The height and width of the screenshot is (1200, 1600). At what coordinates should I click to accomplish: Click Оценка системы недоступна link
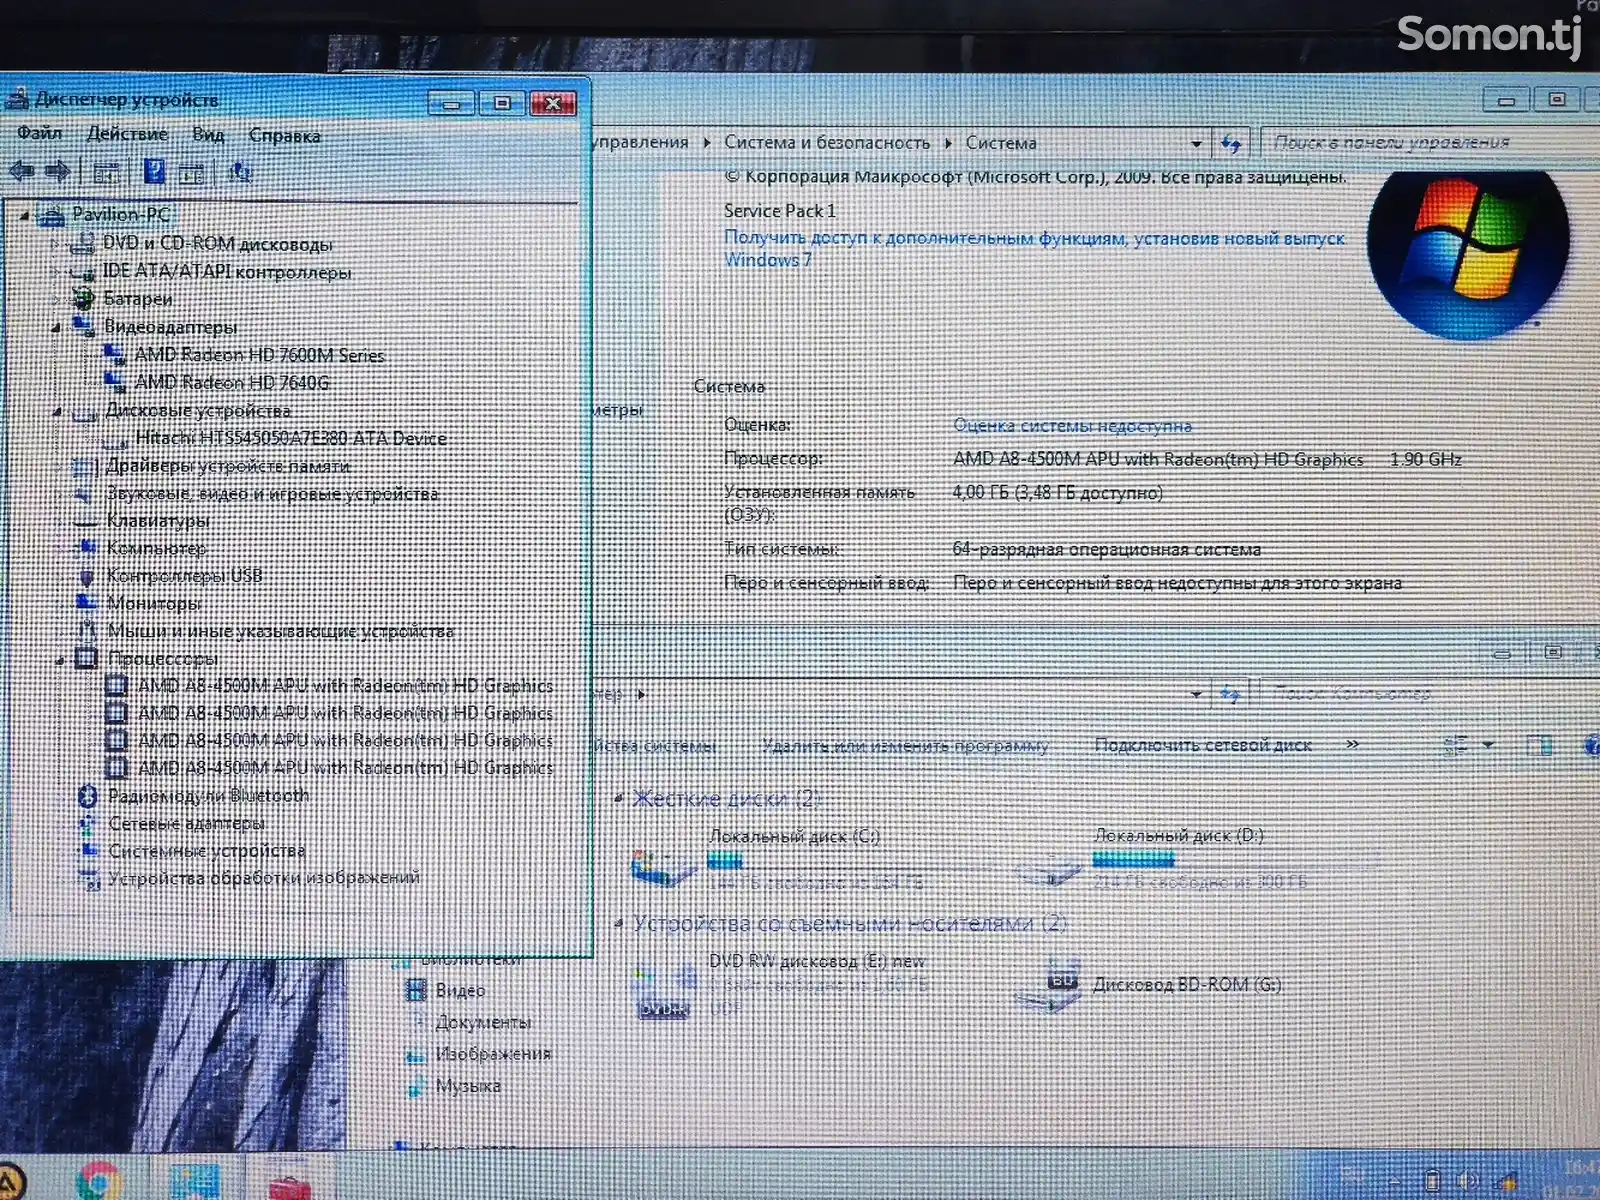click(x=1072, y=426)
